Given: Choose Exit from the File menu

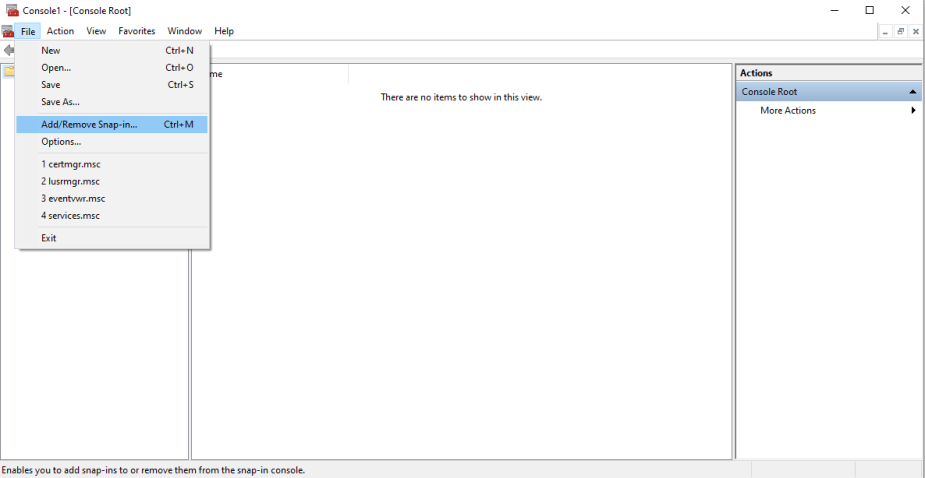Looking at the screenshot, I should (x=112, y=238).
